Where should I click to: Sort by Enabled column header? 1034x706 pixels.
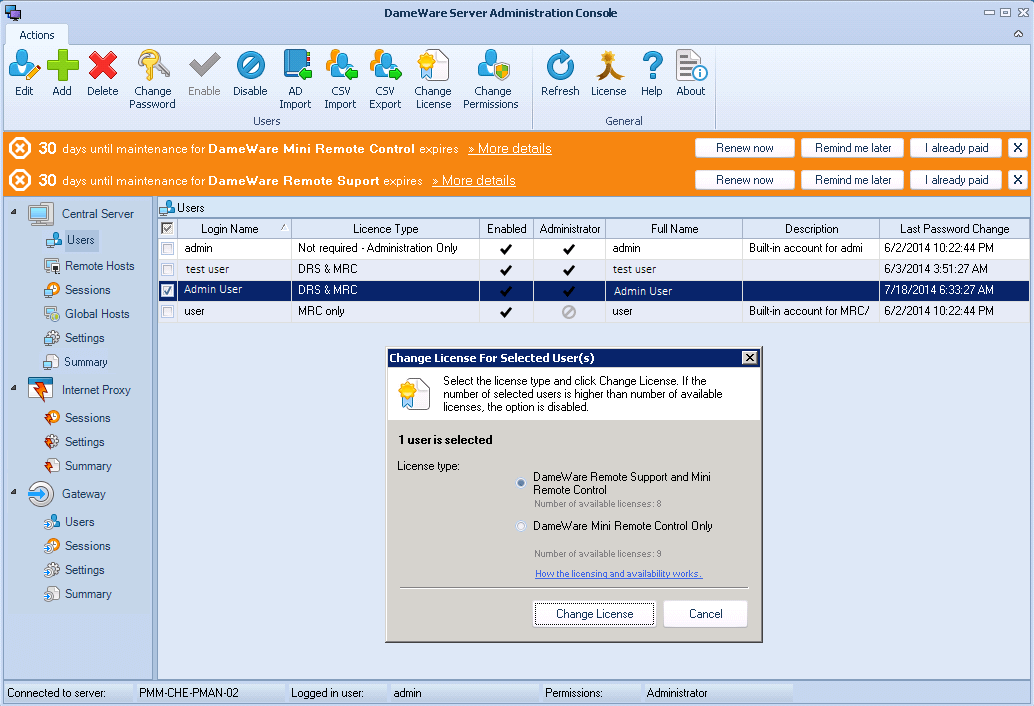point(506,229)
